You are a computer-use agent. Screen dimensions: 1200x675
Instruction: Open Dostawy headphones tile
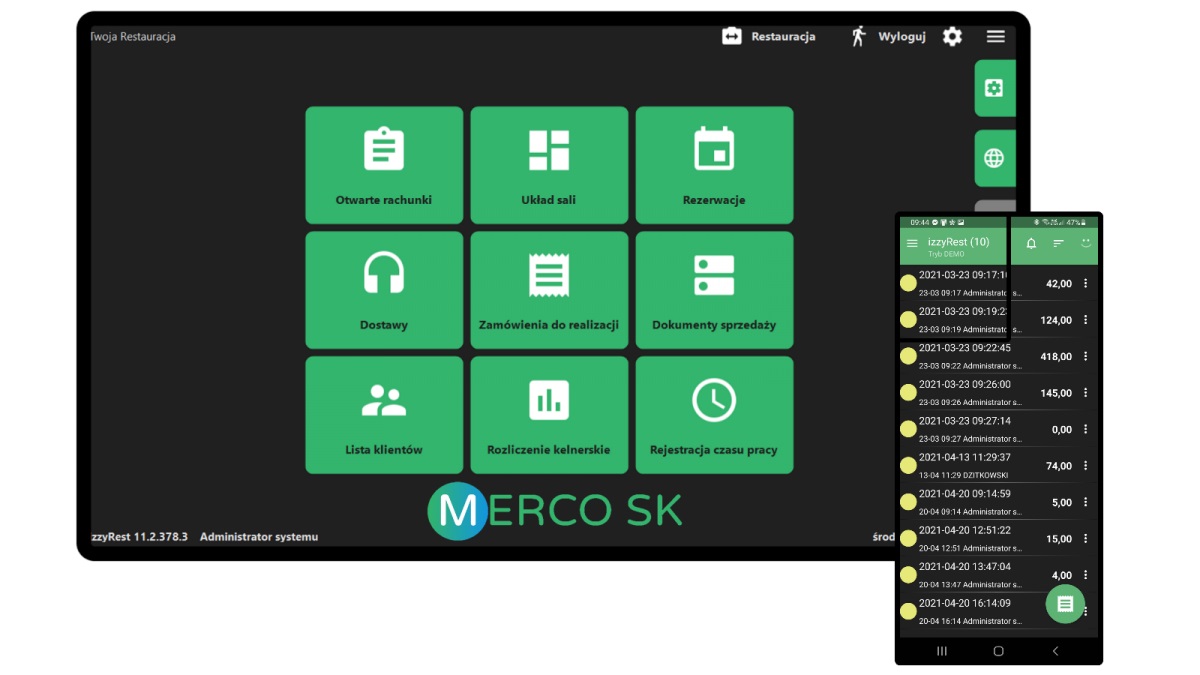(x=384, y=290)
